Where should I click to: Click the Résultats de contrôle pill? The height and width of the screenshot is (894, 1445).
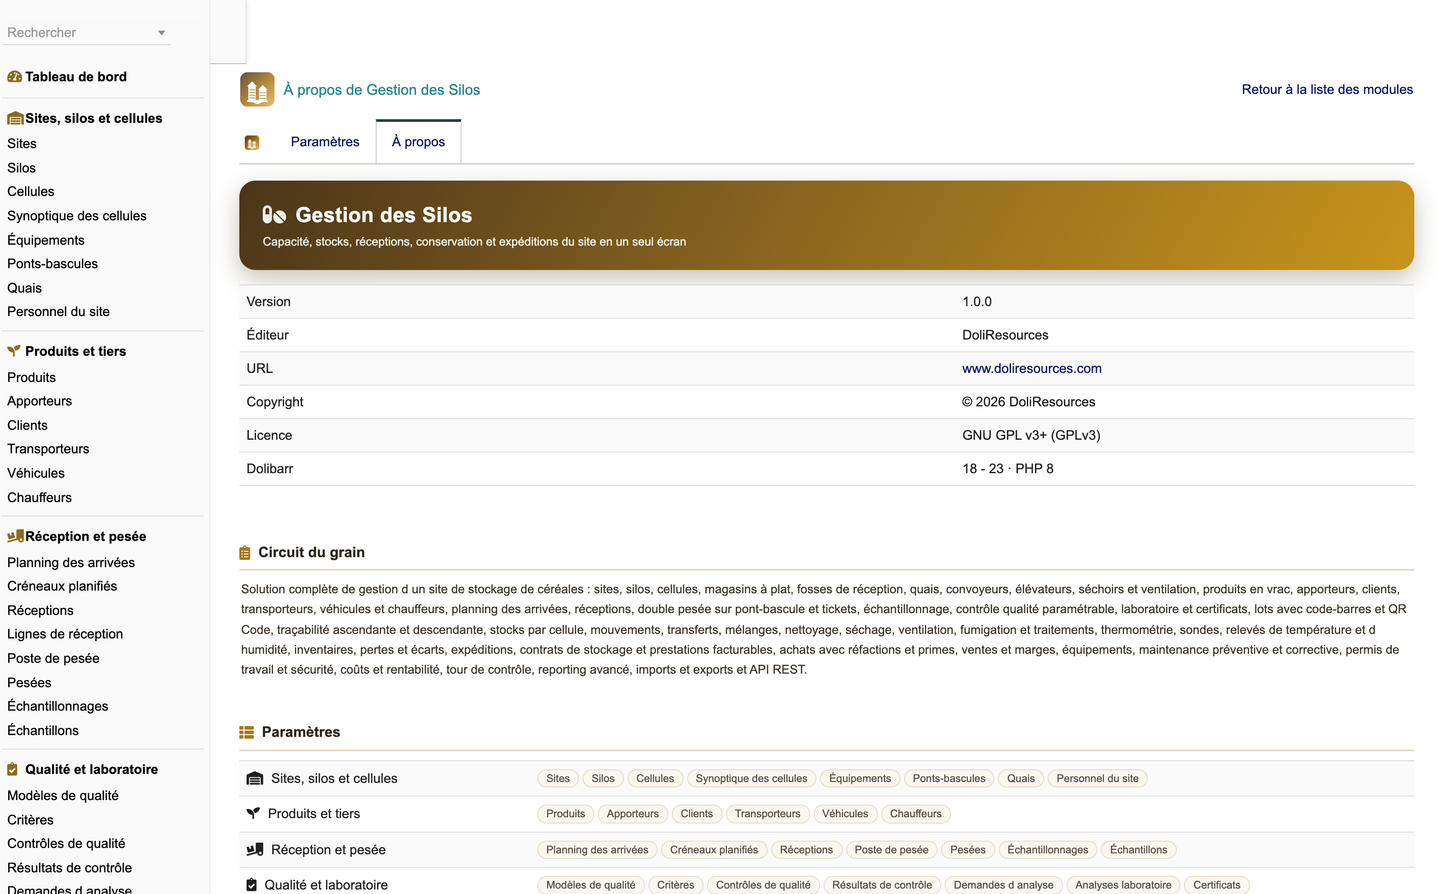(x=882, y=885)
